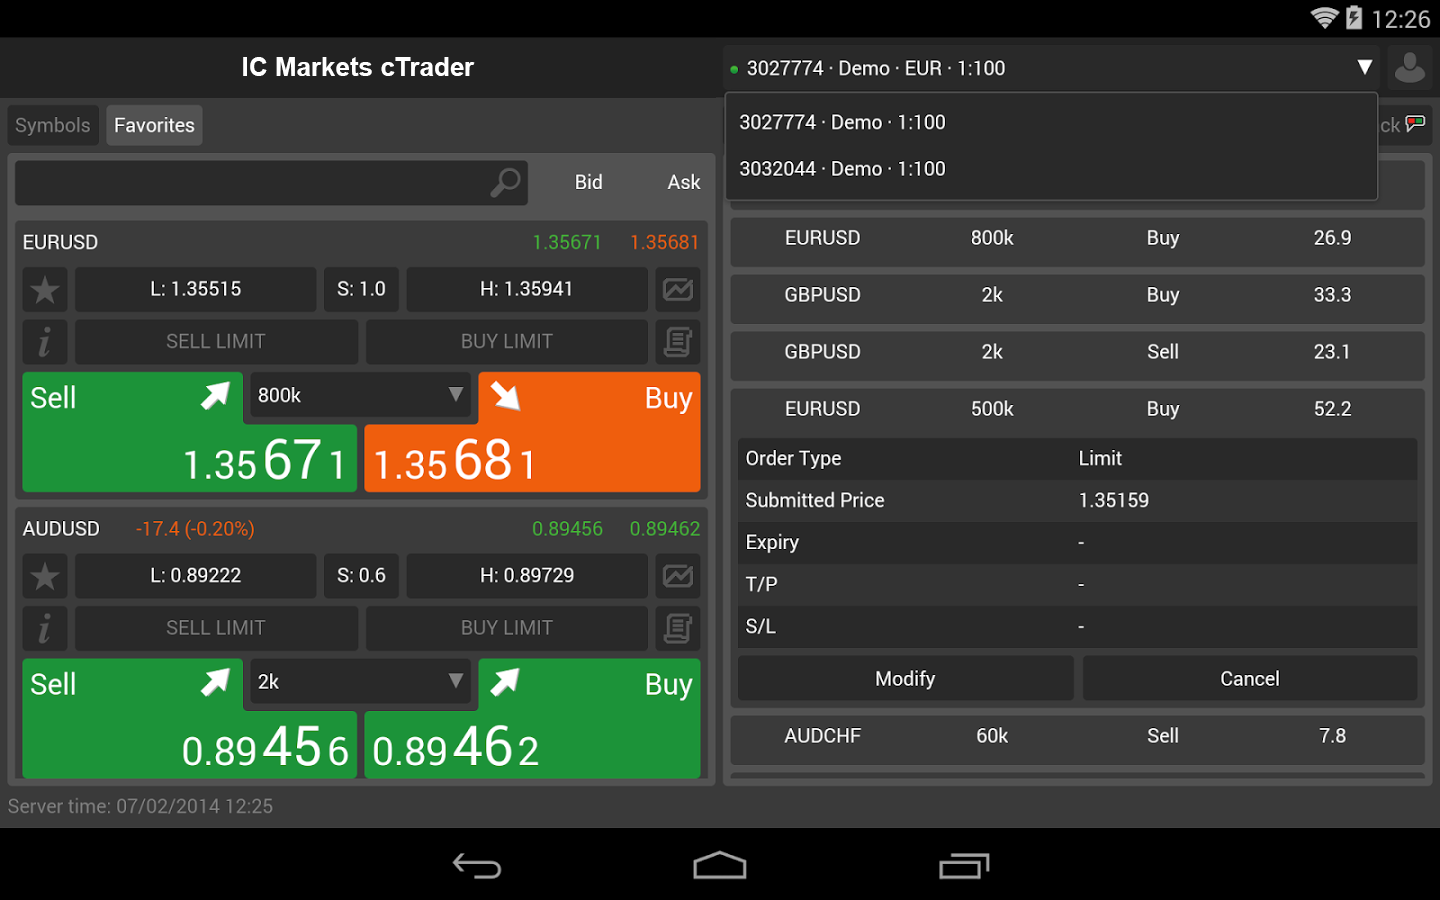The image size is (1440, 900).
Task: Expand AUDUSD 2k volume dropdown
Action: [360, 682]
